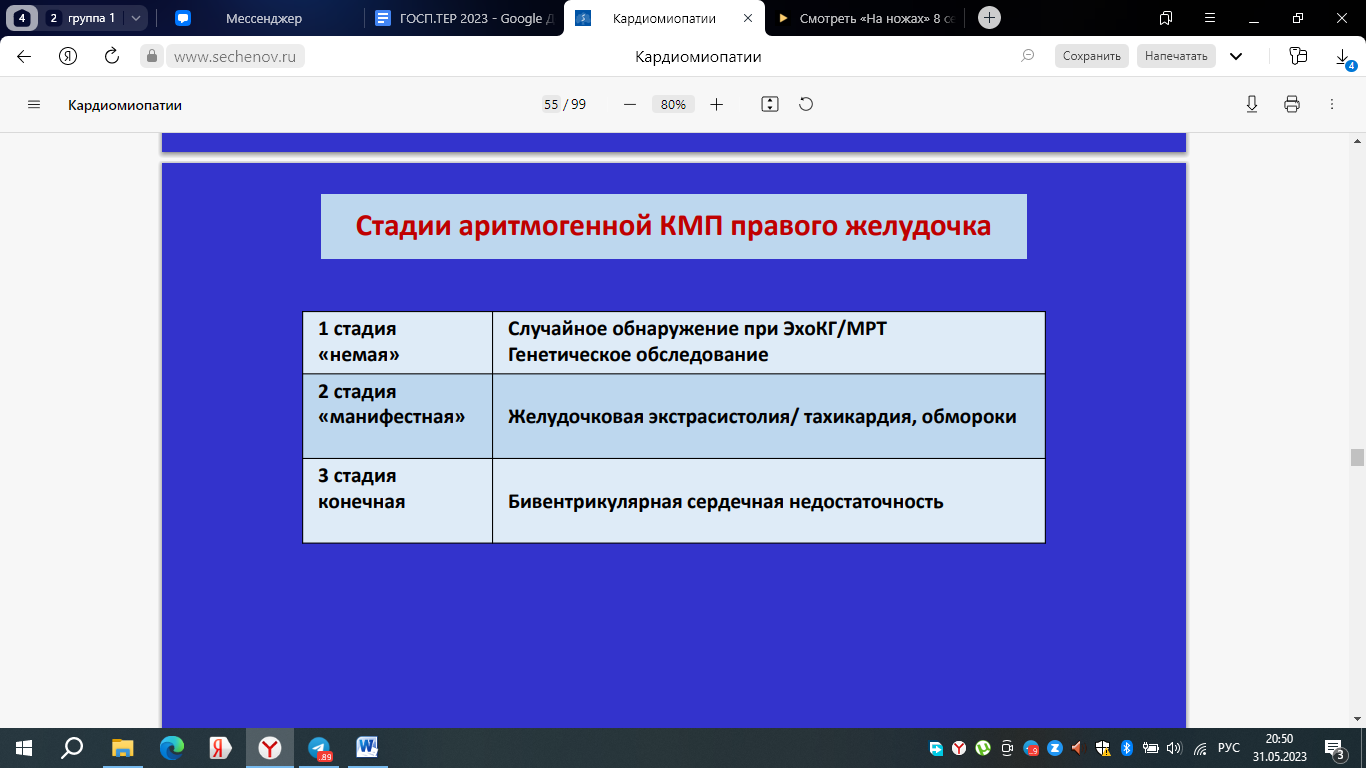
Task: Open a new tab with plus button
Action: tap(989, 18)
